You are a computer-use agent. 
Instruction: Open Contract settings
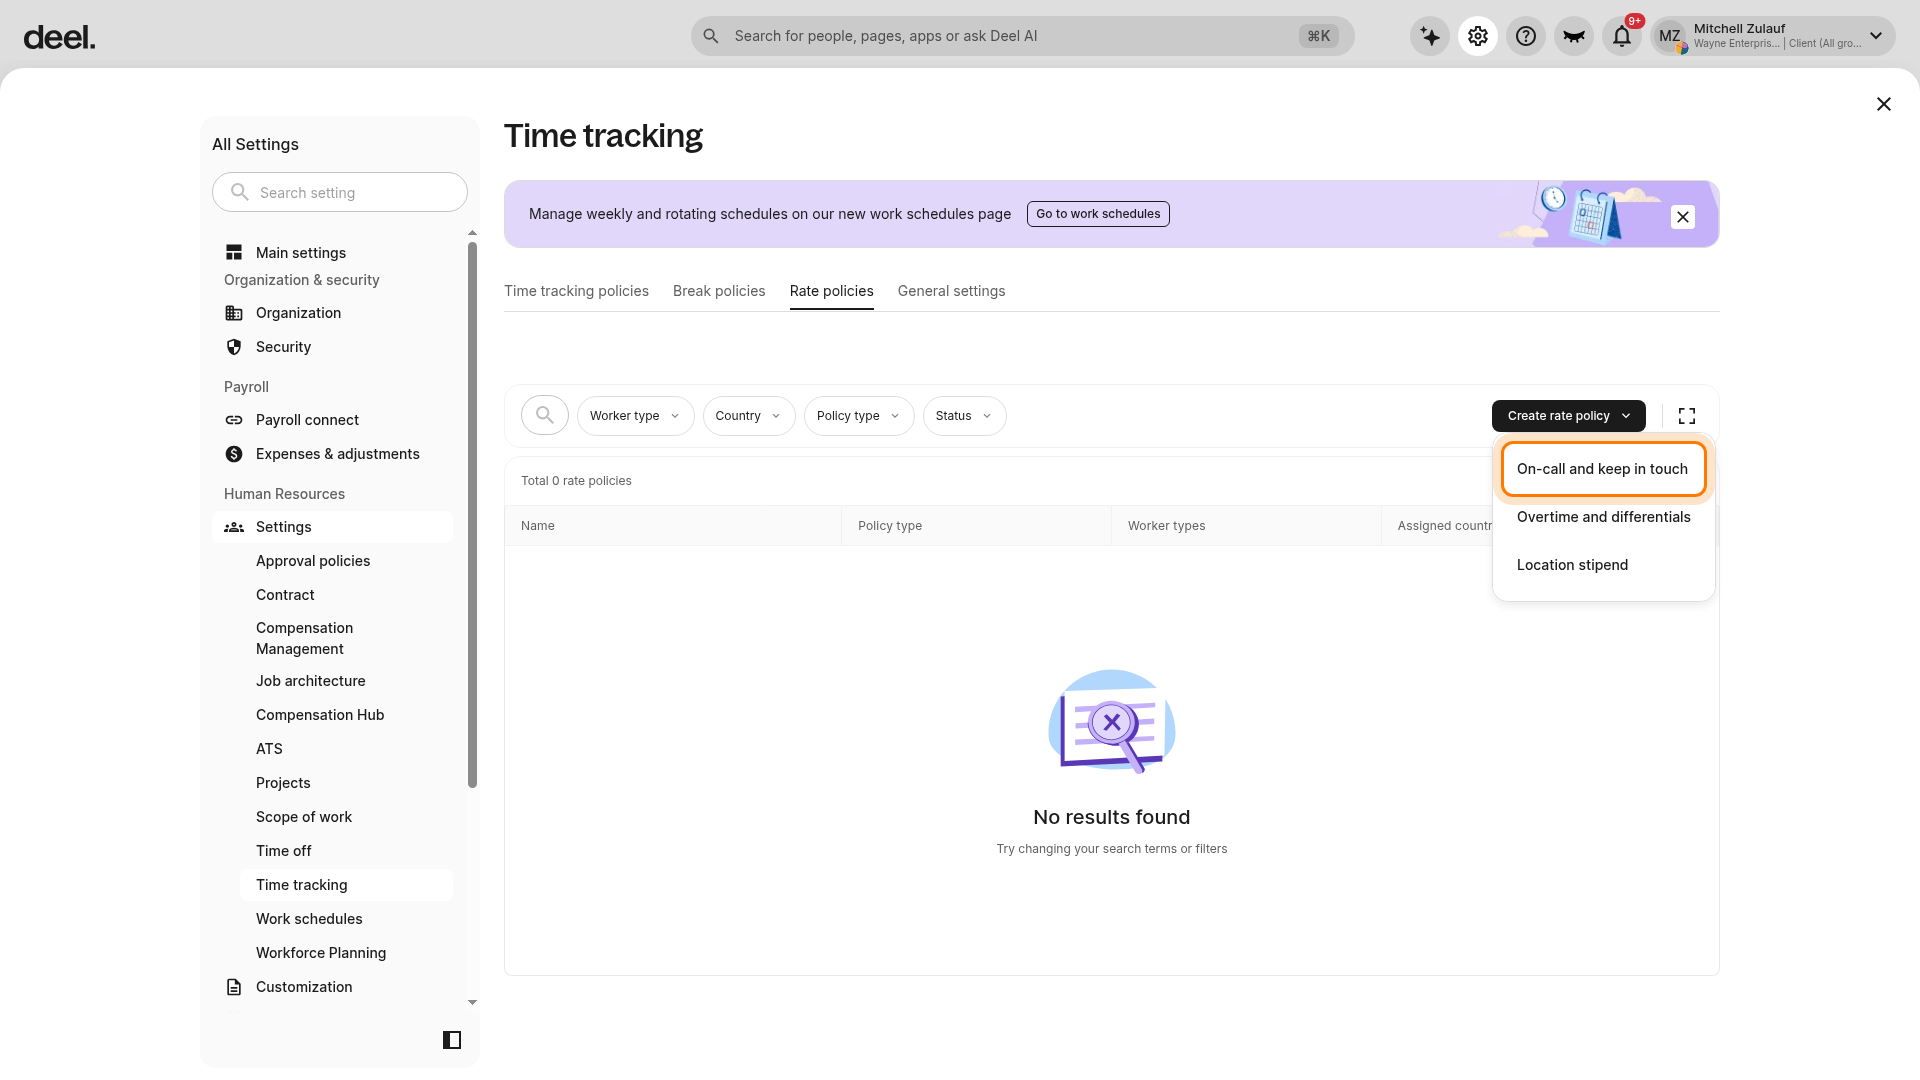point(346,595)
